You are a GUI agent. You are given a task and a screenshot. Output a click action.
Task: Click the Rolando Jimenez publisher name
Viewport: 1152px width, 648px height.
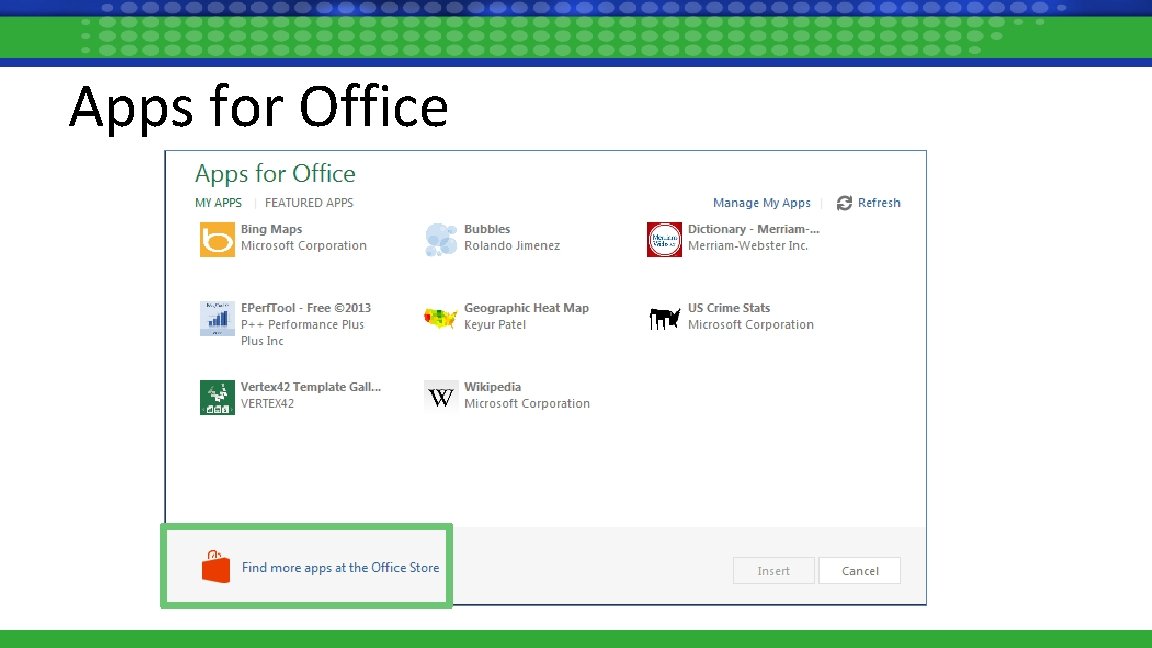512,246
